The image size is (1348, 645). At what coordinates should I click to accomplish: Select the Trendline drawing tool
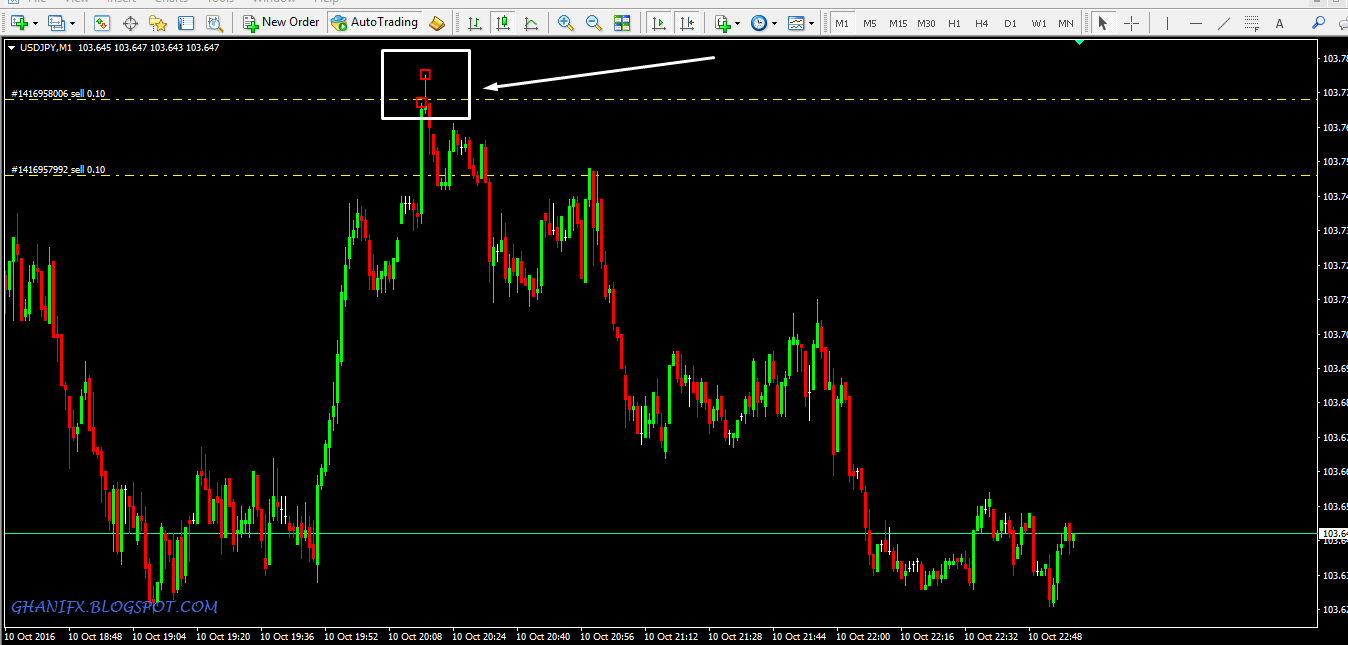click(x=1224, y=22)
